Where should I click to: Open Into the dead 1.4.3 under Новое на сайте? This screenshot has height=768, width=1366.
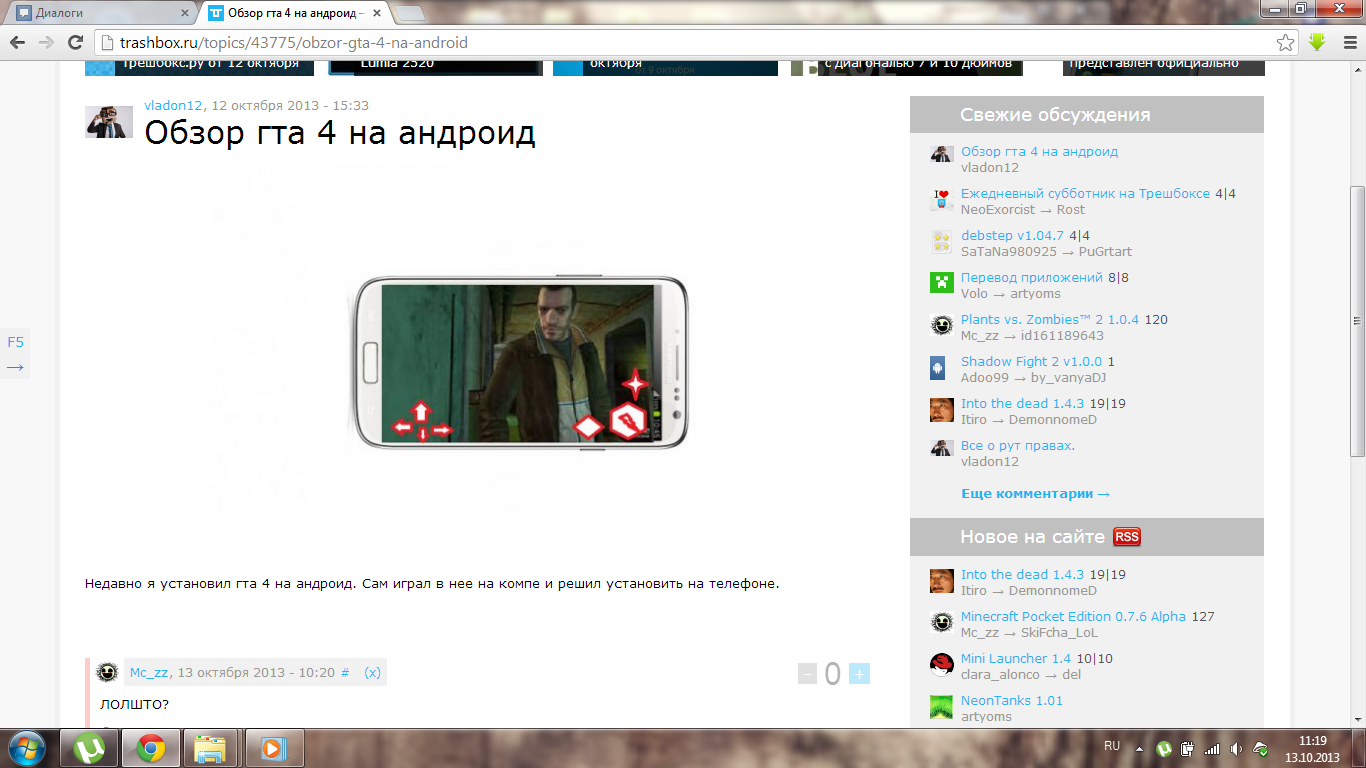click(x=1022, y=574)
